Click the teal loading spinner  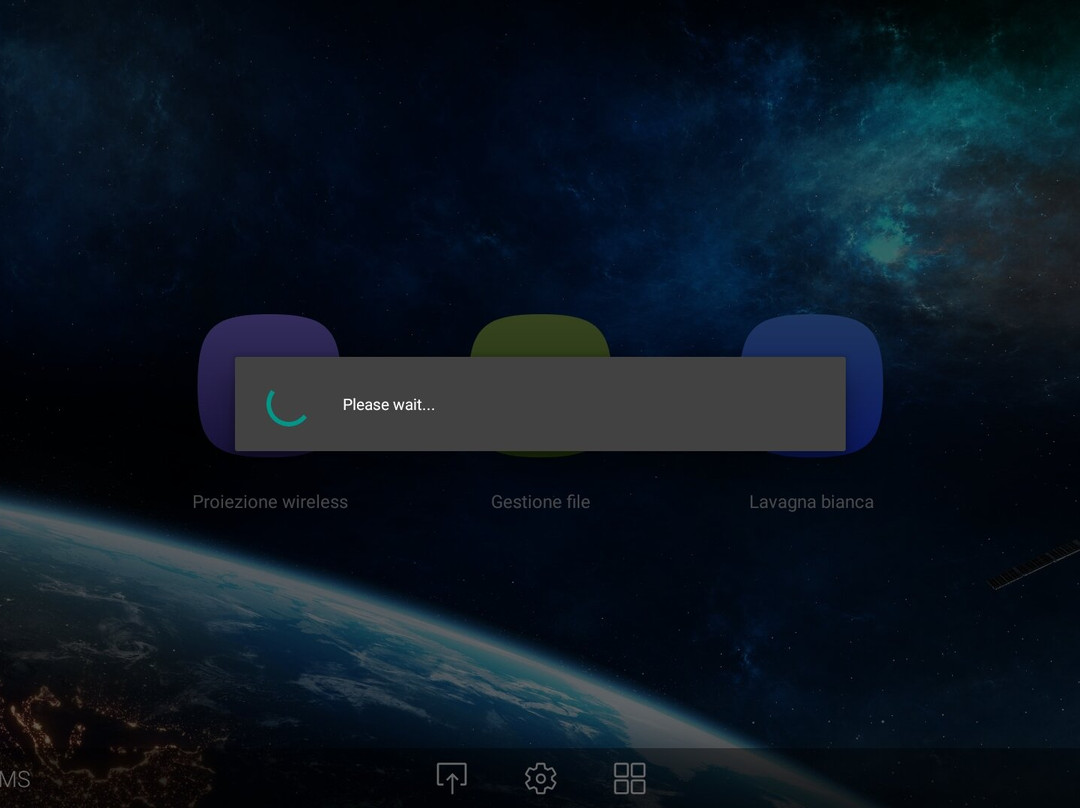point(287,405)
